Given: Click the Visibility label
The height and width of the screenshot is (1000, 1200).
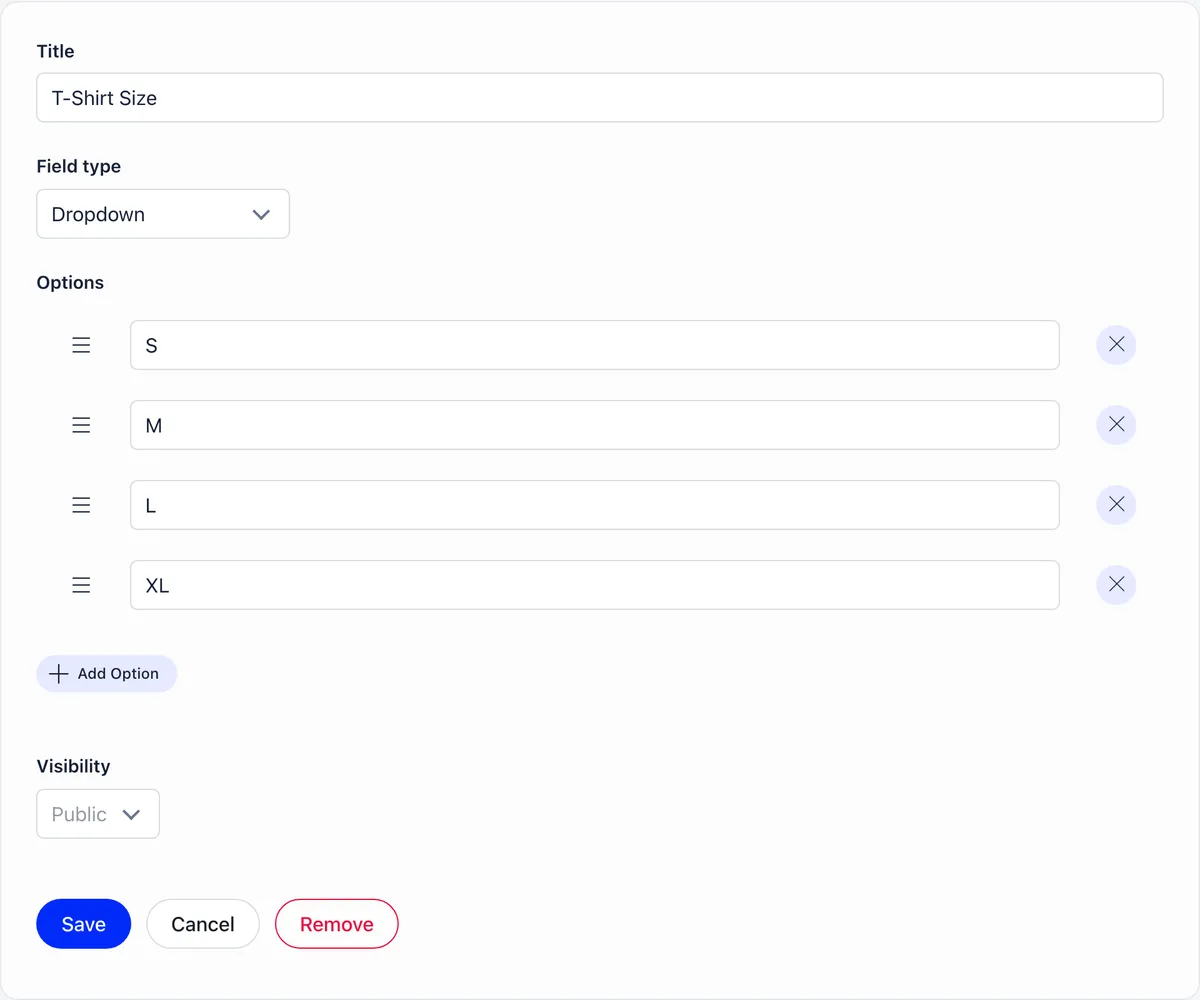Looking at the screenshot, I should point(74,767).
